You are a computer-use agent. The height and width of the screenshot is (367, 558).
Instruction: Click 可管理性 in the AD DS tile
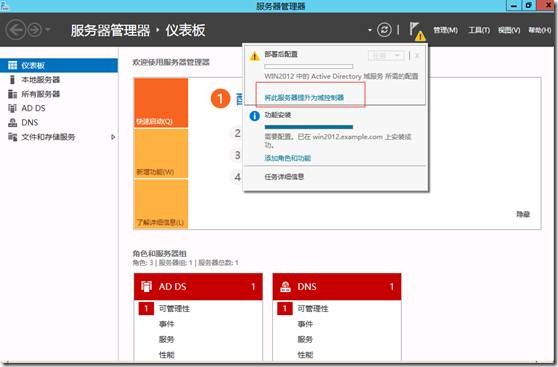pyautogui.click(x=174, y=309)
